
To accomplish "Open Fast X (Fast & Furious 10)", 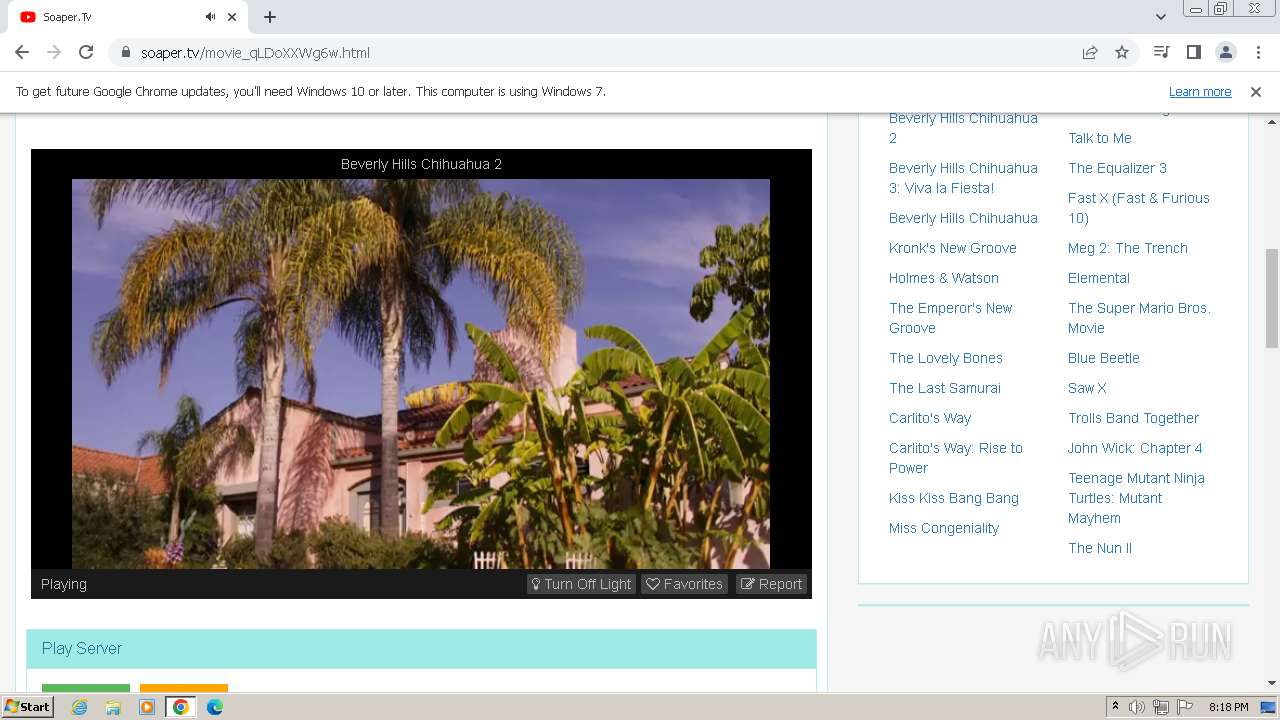I will point(1138,208).
